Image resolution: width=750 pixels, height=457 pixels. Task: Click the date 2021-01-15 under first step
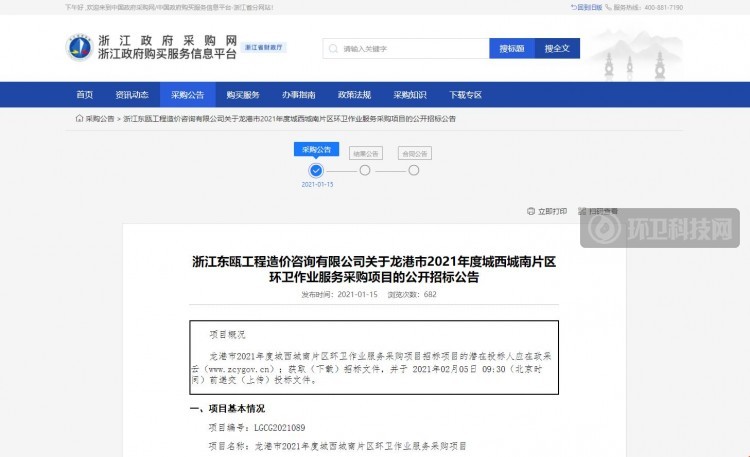click(317, 184)
